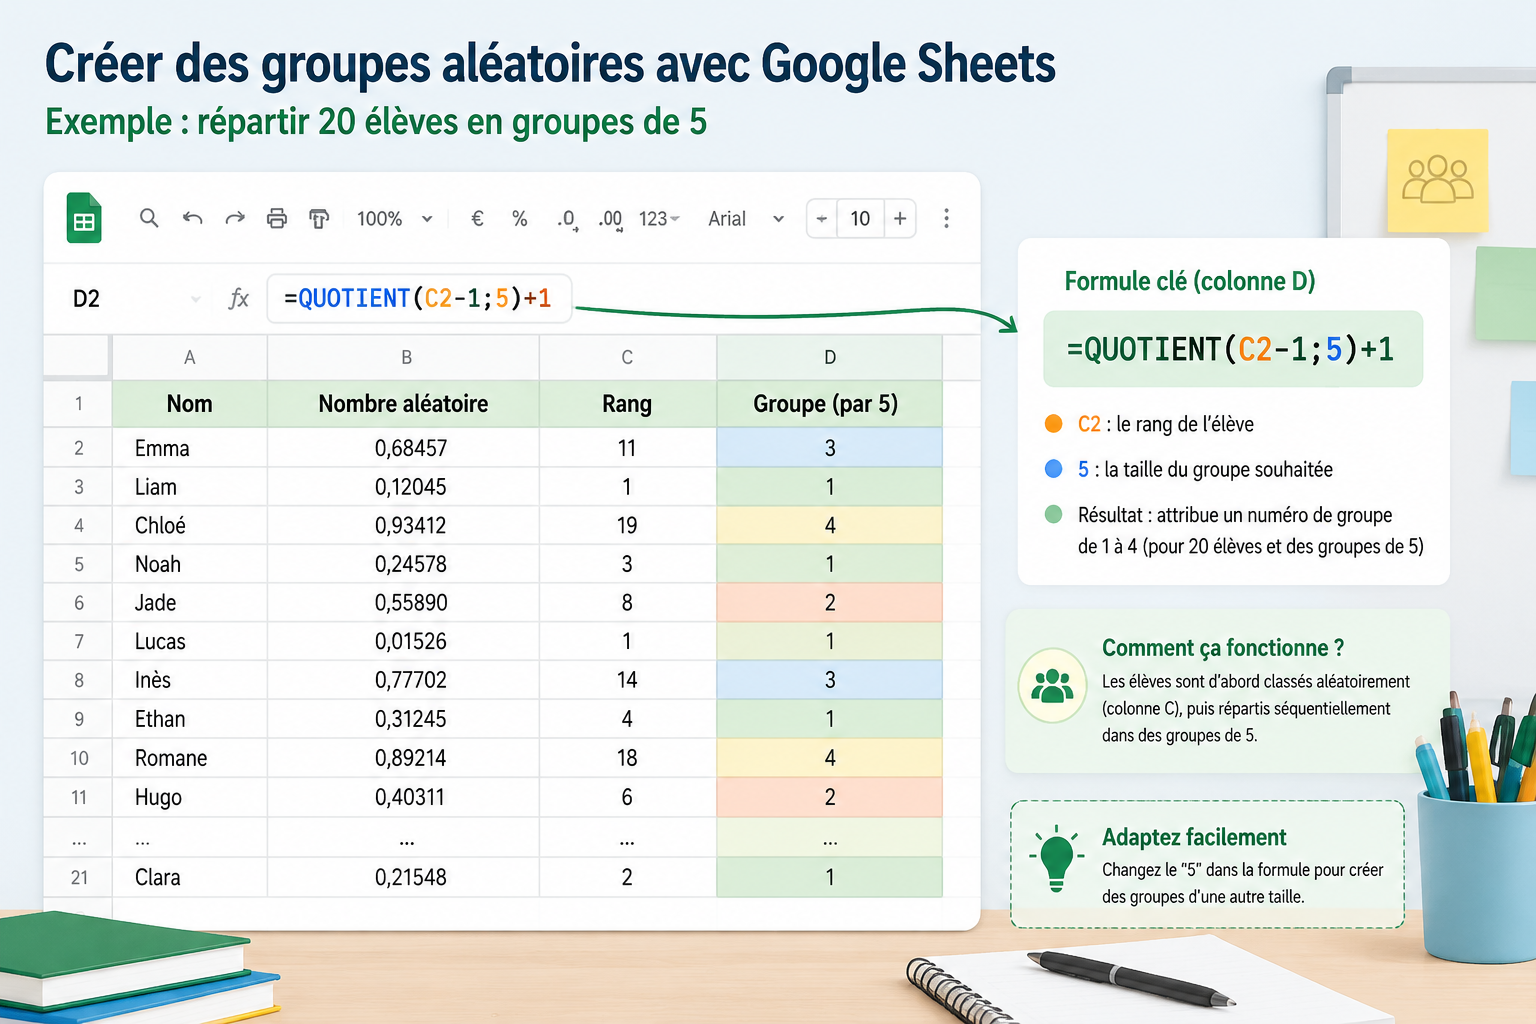This screenshot has width=1536, height=1024.
Task: Open the Arial font dropdown
Action: point(746,218)
